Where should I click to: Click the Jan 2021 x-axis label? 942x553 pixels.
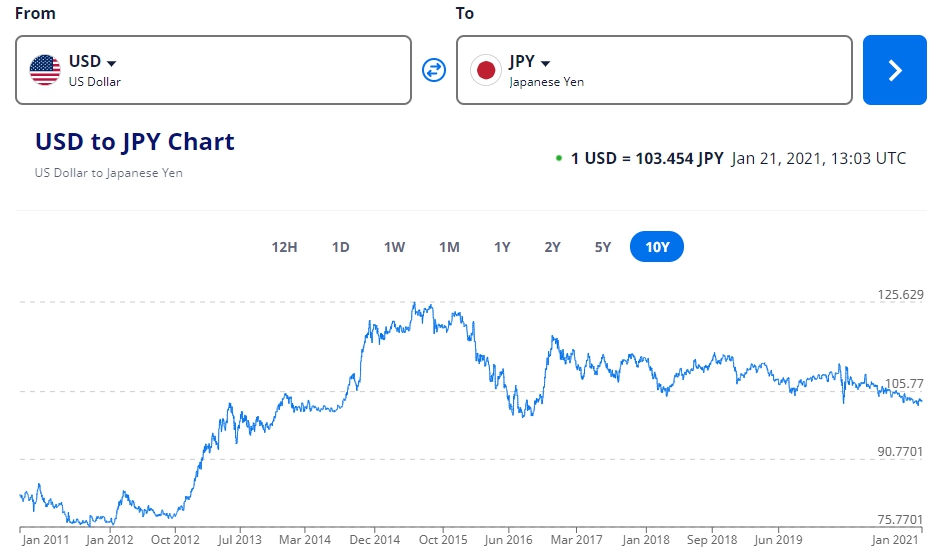[896, 540]
